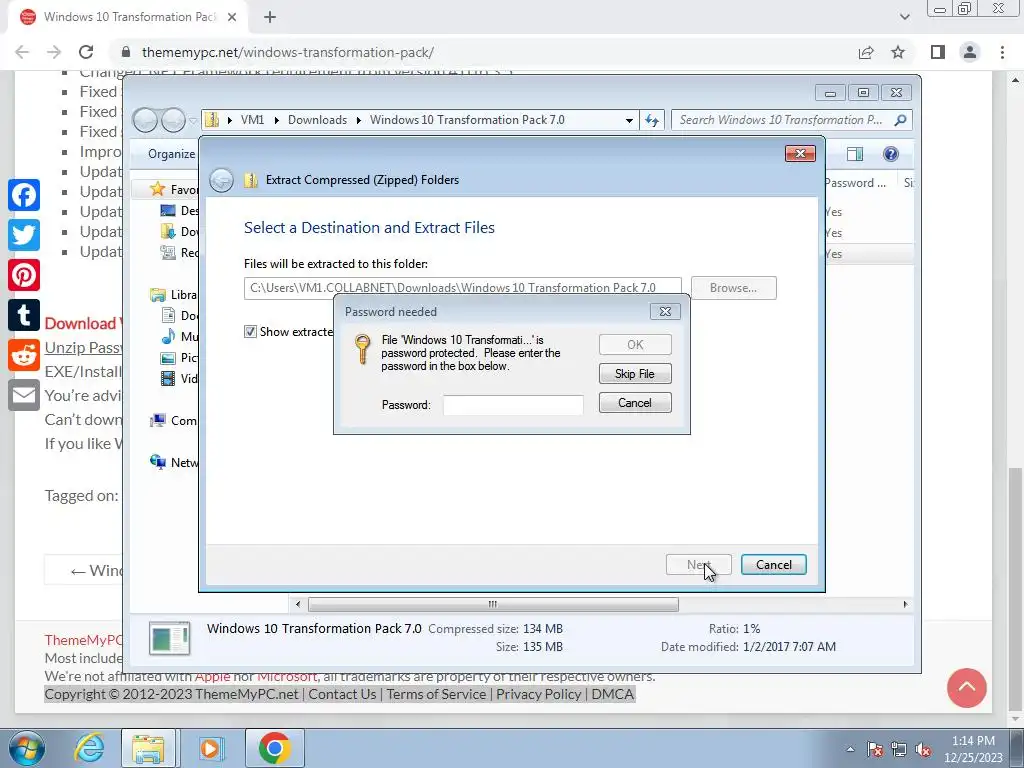1024x768 pixels.
Task: Switch to Chrome on the taskbar
Action: (274, 748)
